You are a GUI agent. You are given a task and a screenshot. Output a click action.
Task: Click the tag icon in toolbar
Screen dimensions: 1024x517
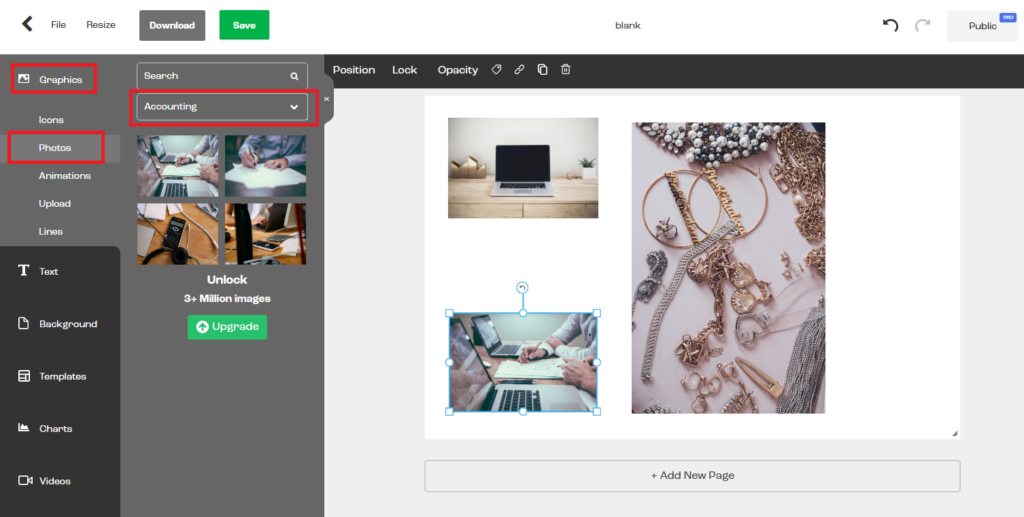(496, 69)
